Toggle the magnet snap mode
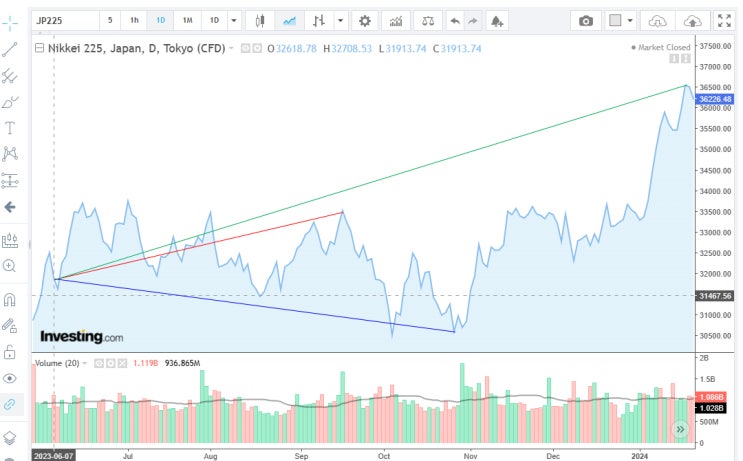The height and width of the screenshot is (461, 743). coord(9,299)
